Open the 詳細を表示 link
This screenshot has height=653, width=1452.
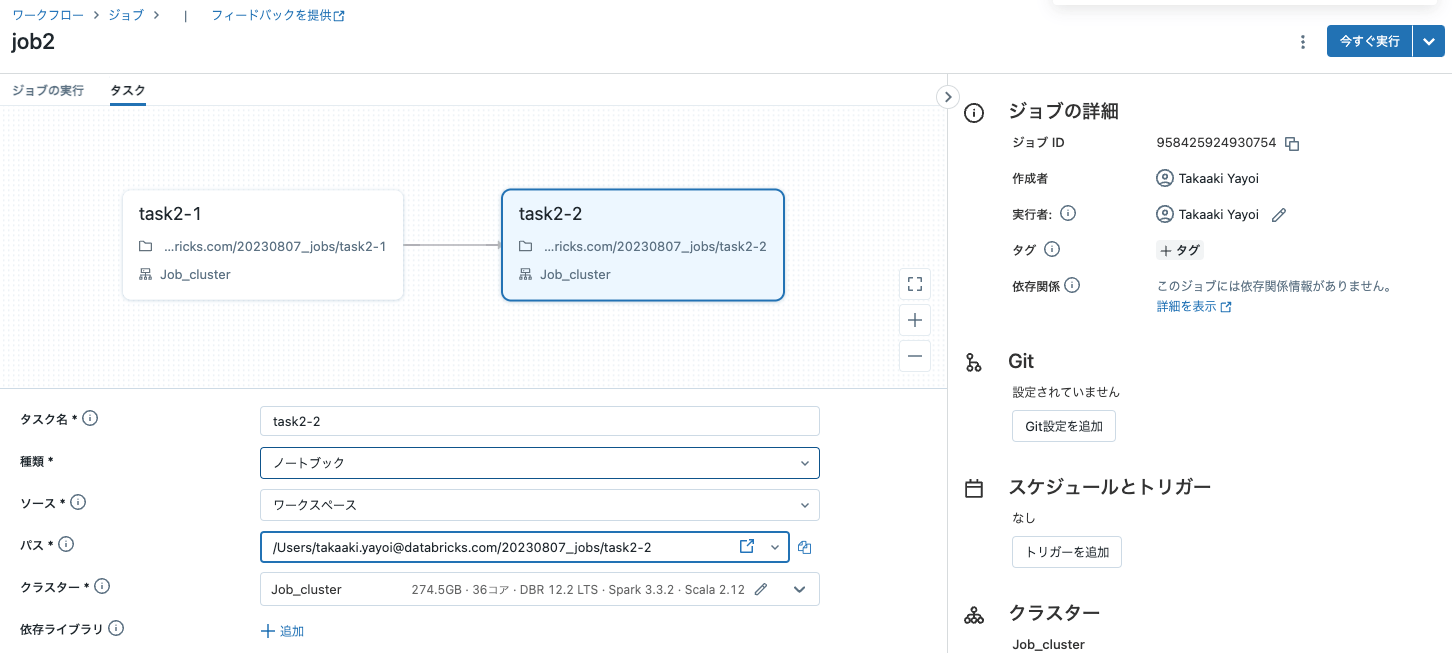tap(1193, 307)
